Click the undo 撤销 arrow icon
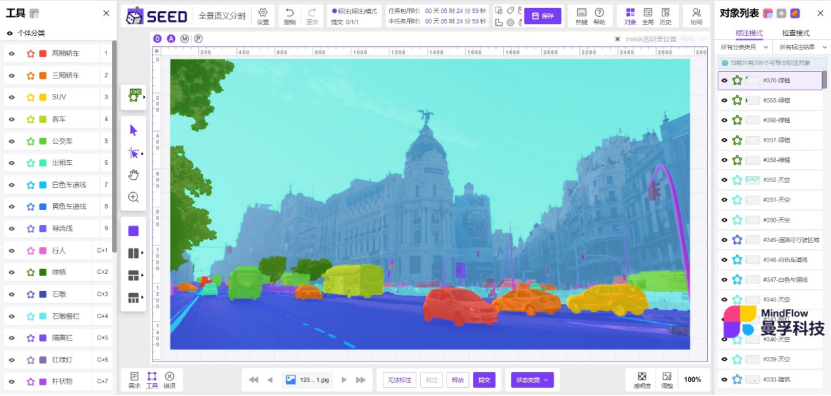831x396 pixels. point(289,16)
